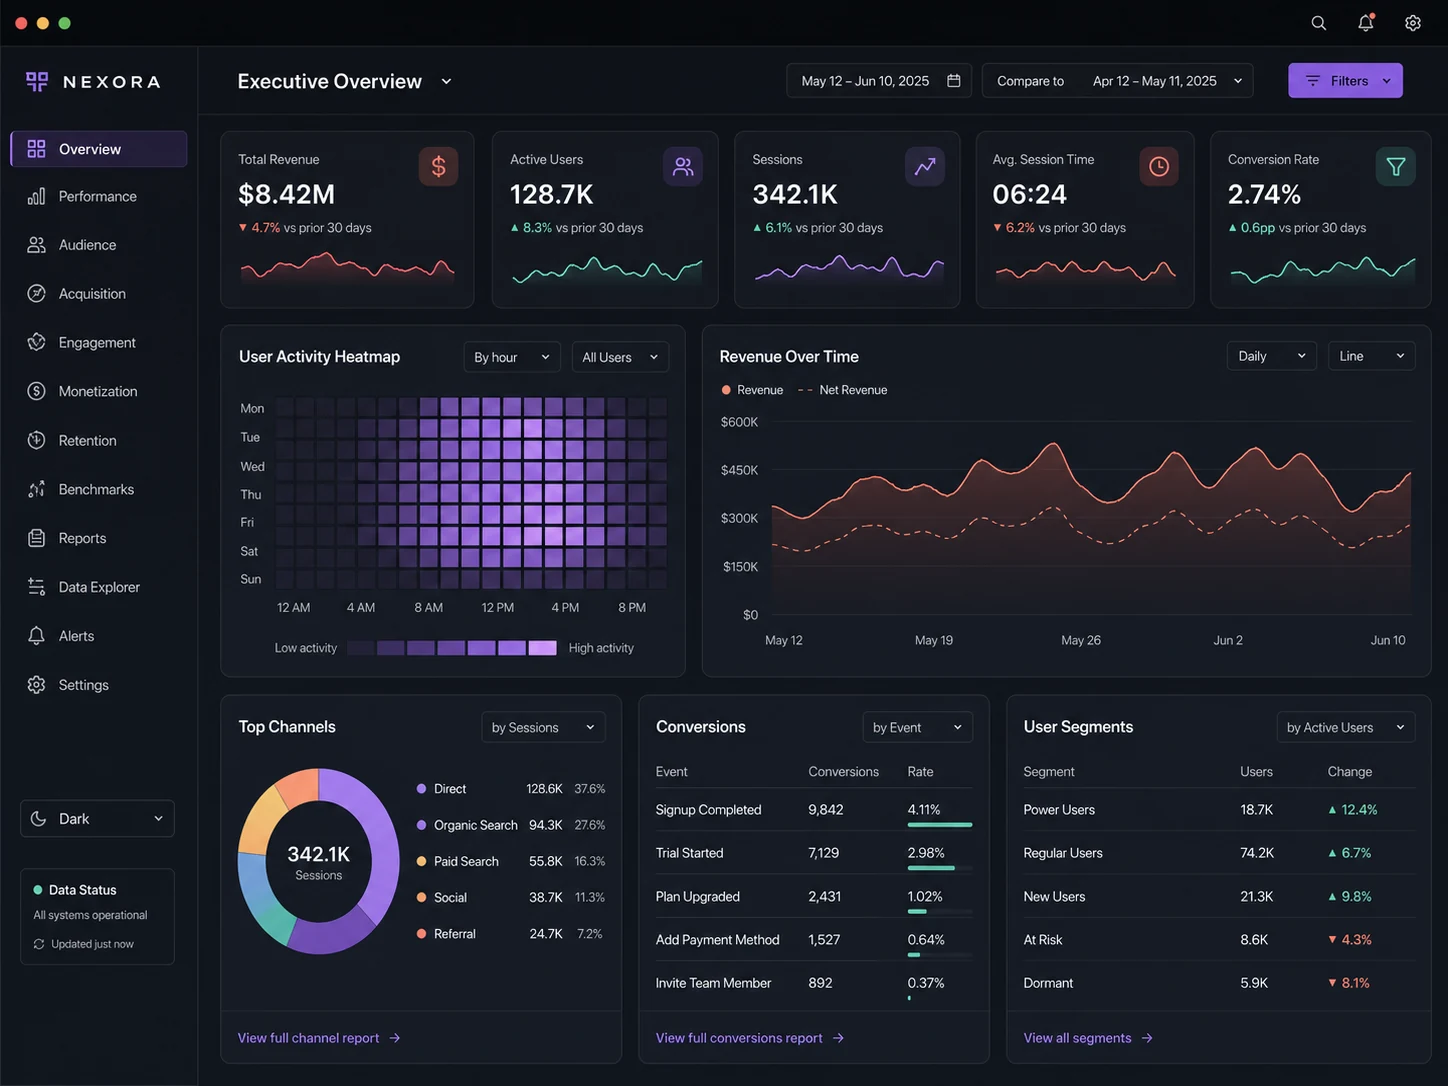Click the Alerts bell sidebar icon
This screenshot has height=1086, width=1448.
37,636
